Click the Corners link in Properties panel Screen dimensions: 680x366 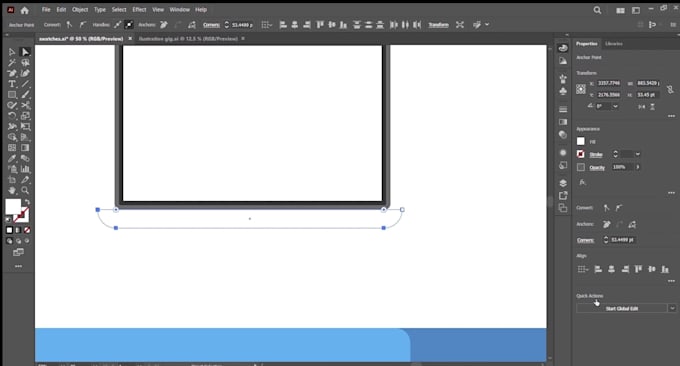(585, 240)
